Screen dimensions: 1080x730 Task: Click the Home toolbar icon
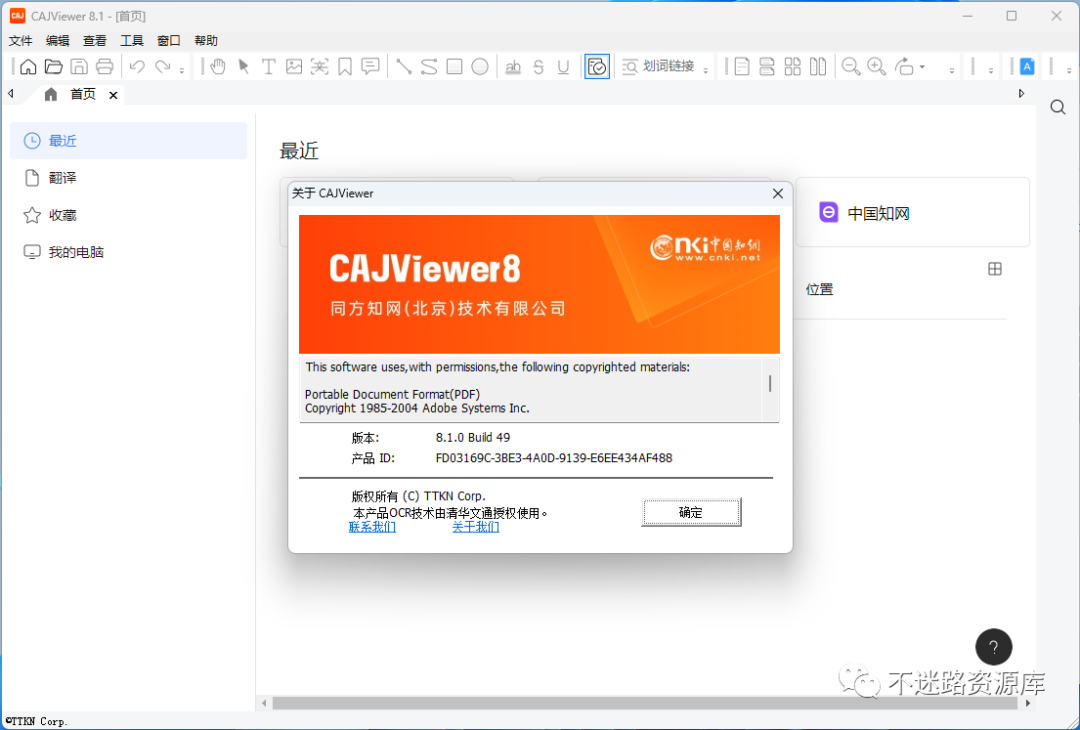pos(28,67)
